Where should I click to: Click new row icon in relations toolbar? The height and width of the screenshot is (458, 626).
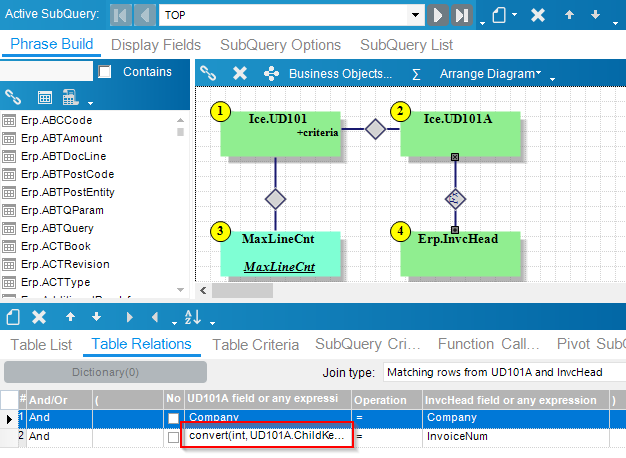(x=13, y=317)
